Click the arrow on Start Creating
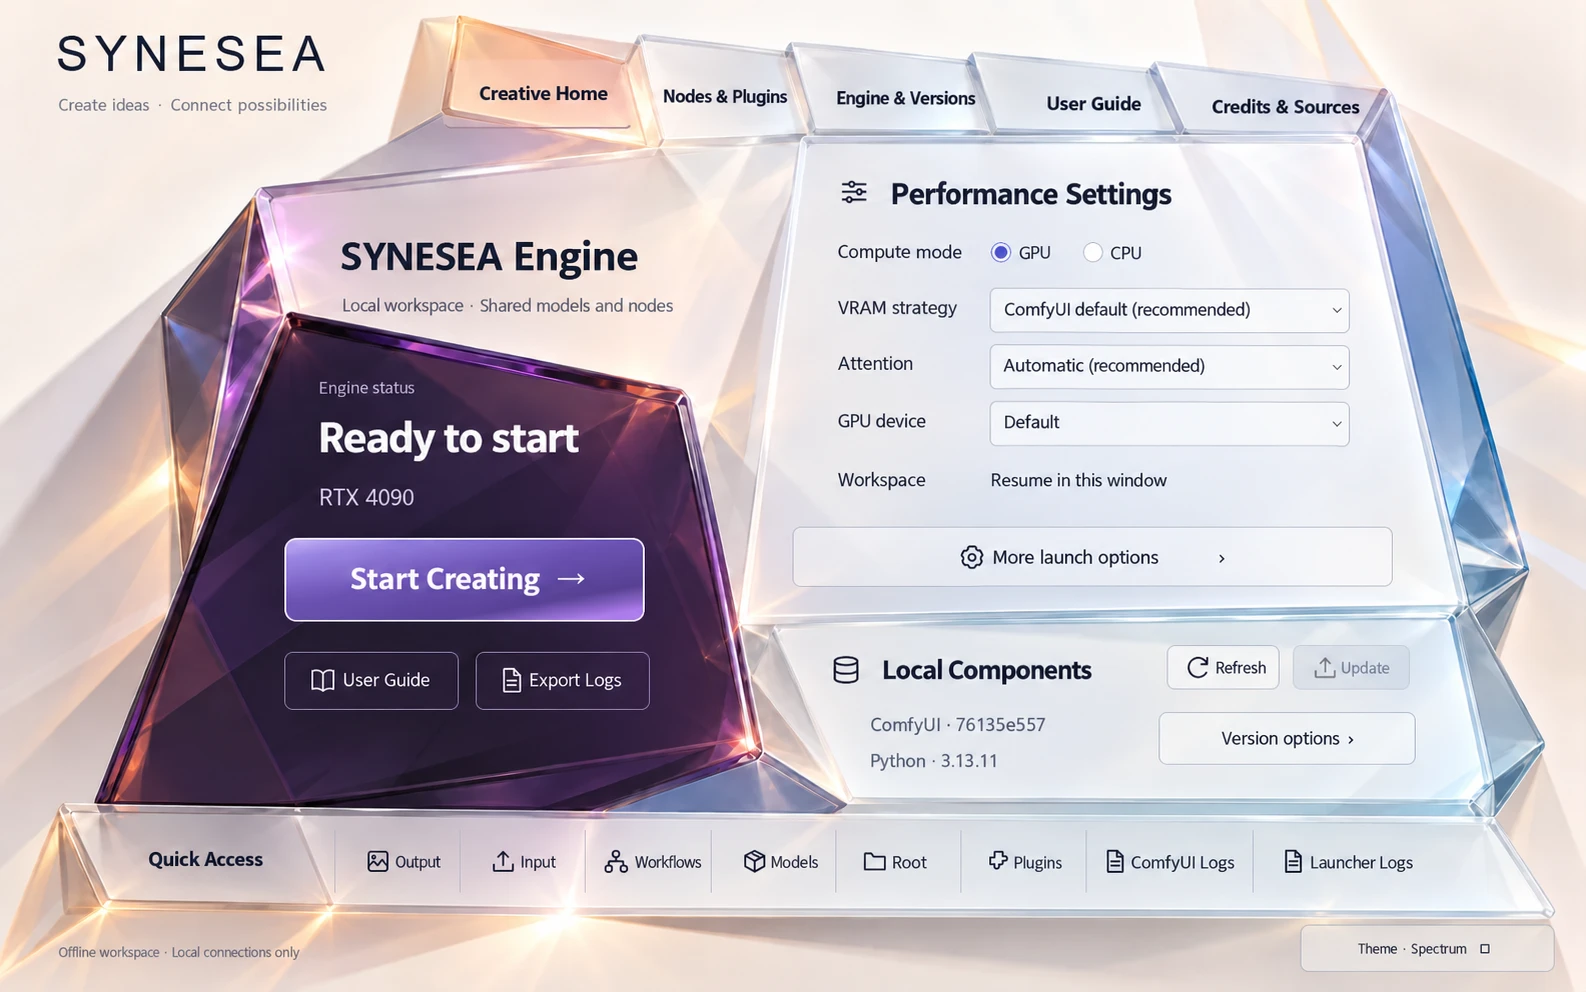Viewport: 1586px width, 992px height. tap(571, 579)
